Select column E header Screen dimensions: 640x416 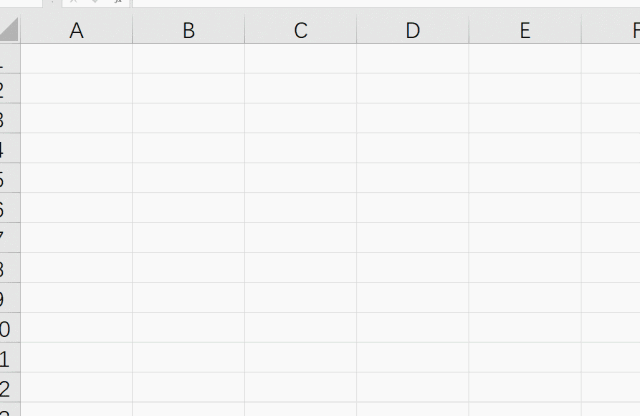525,29
